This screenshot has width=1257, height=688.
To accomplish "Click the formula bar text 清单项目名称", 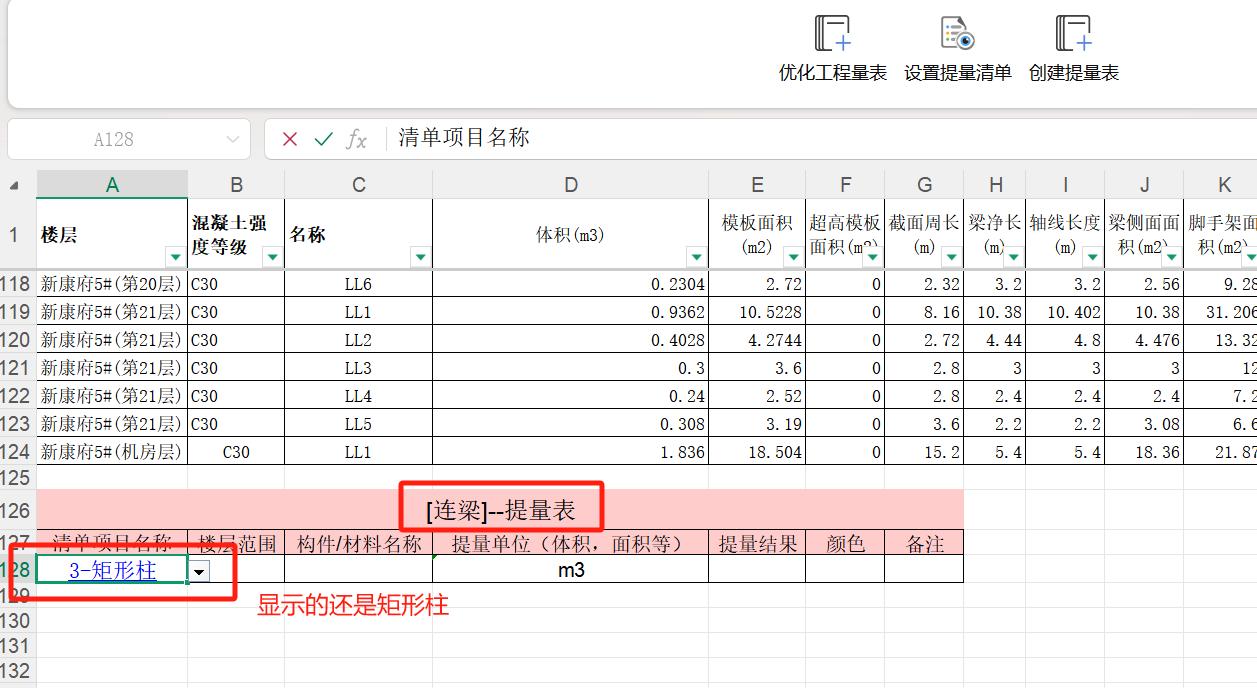I will 464,139.
